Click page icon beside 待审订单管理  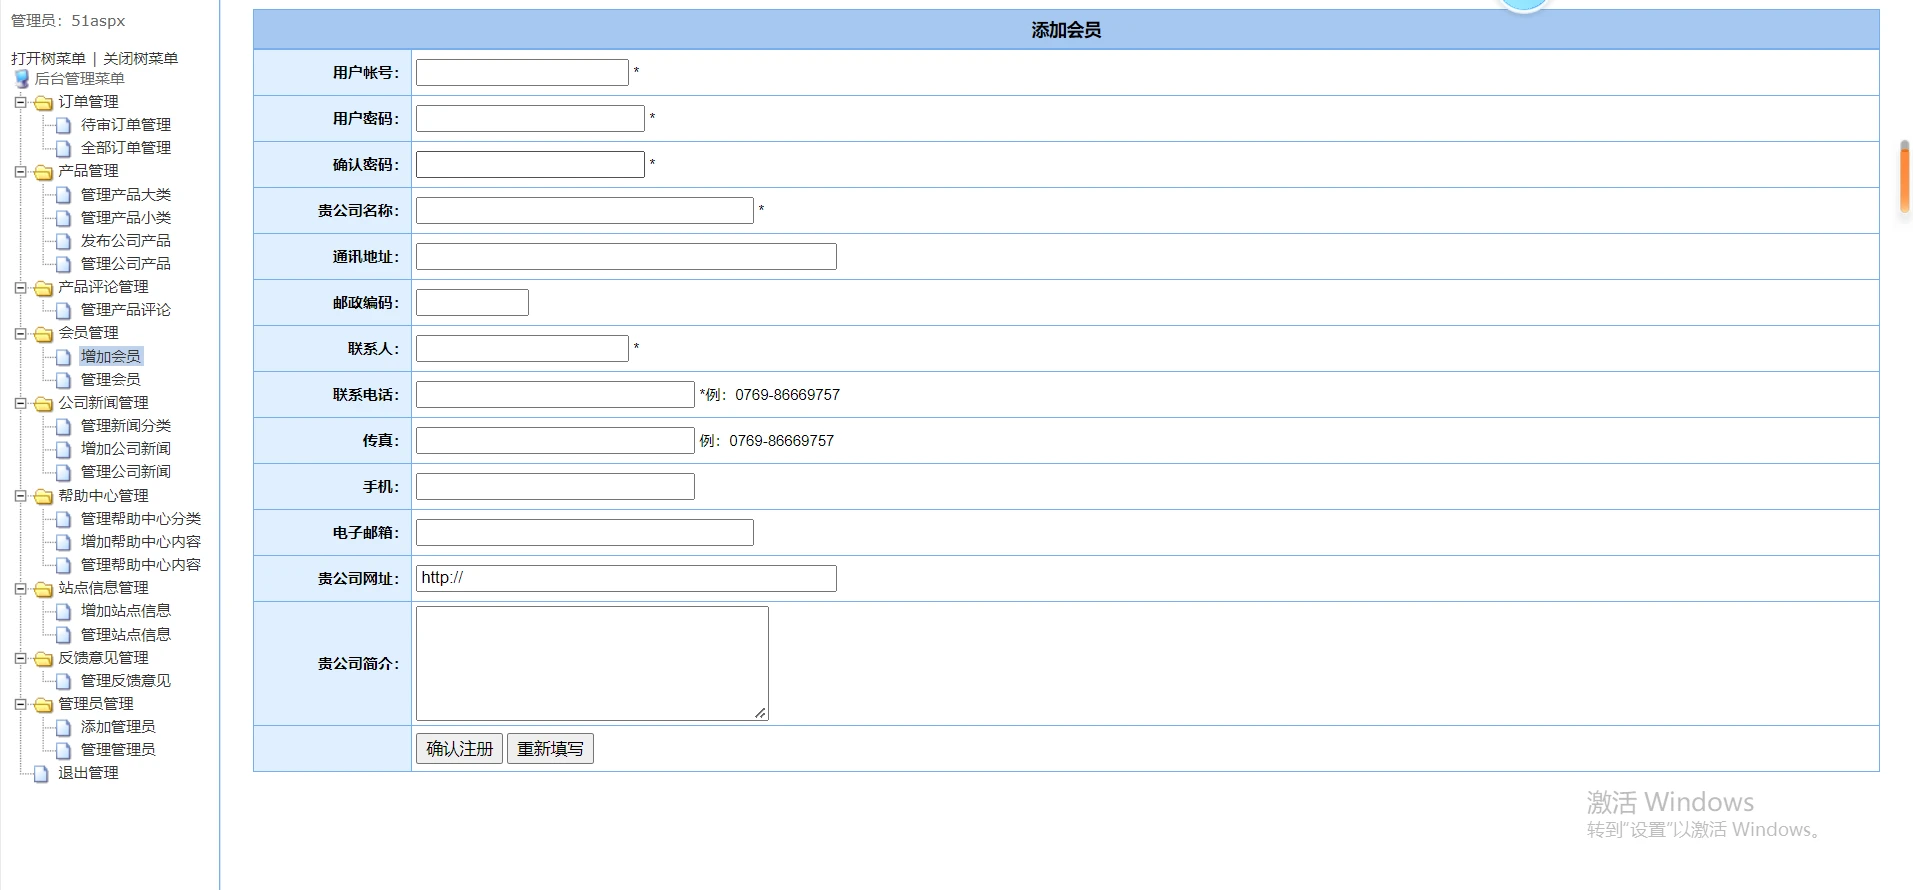[x=64, y=126]
